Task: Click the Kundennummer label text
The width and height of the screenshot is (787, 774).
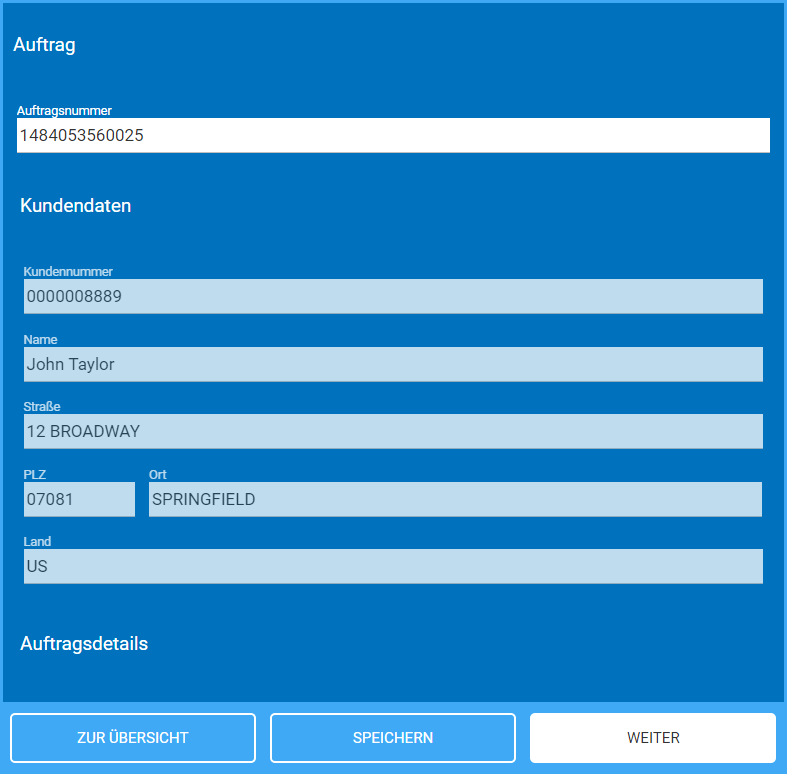Action: click(68, 272)
